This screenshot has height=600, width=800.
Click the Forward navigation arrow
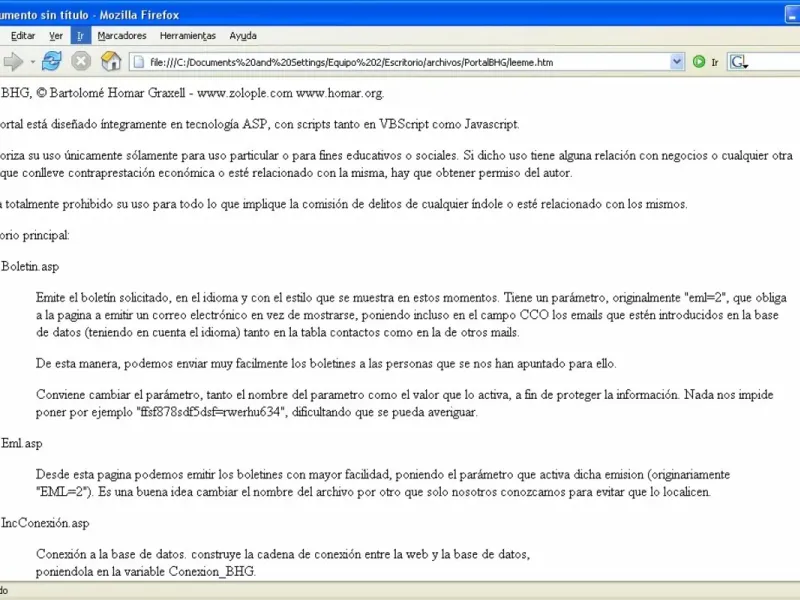point(13,62)
